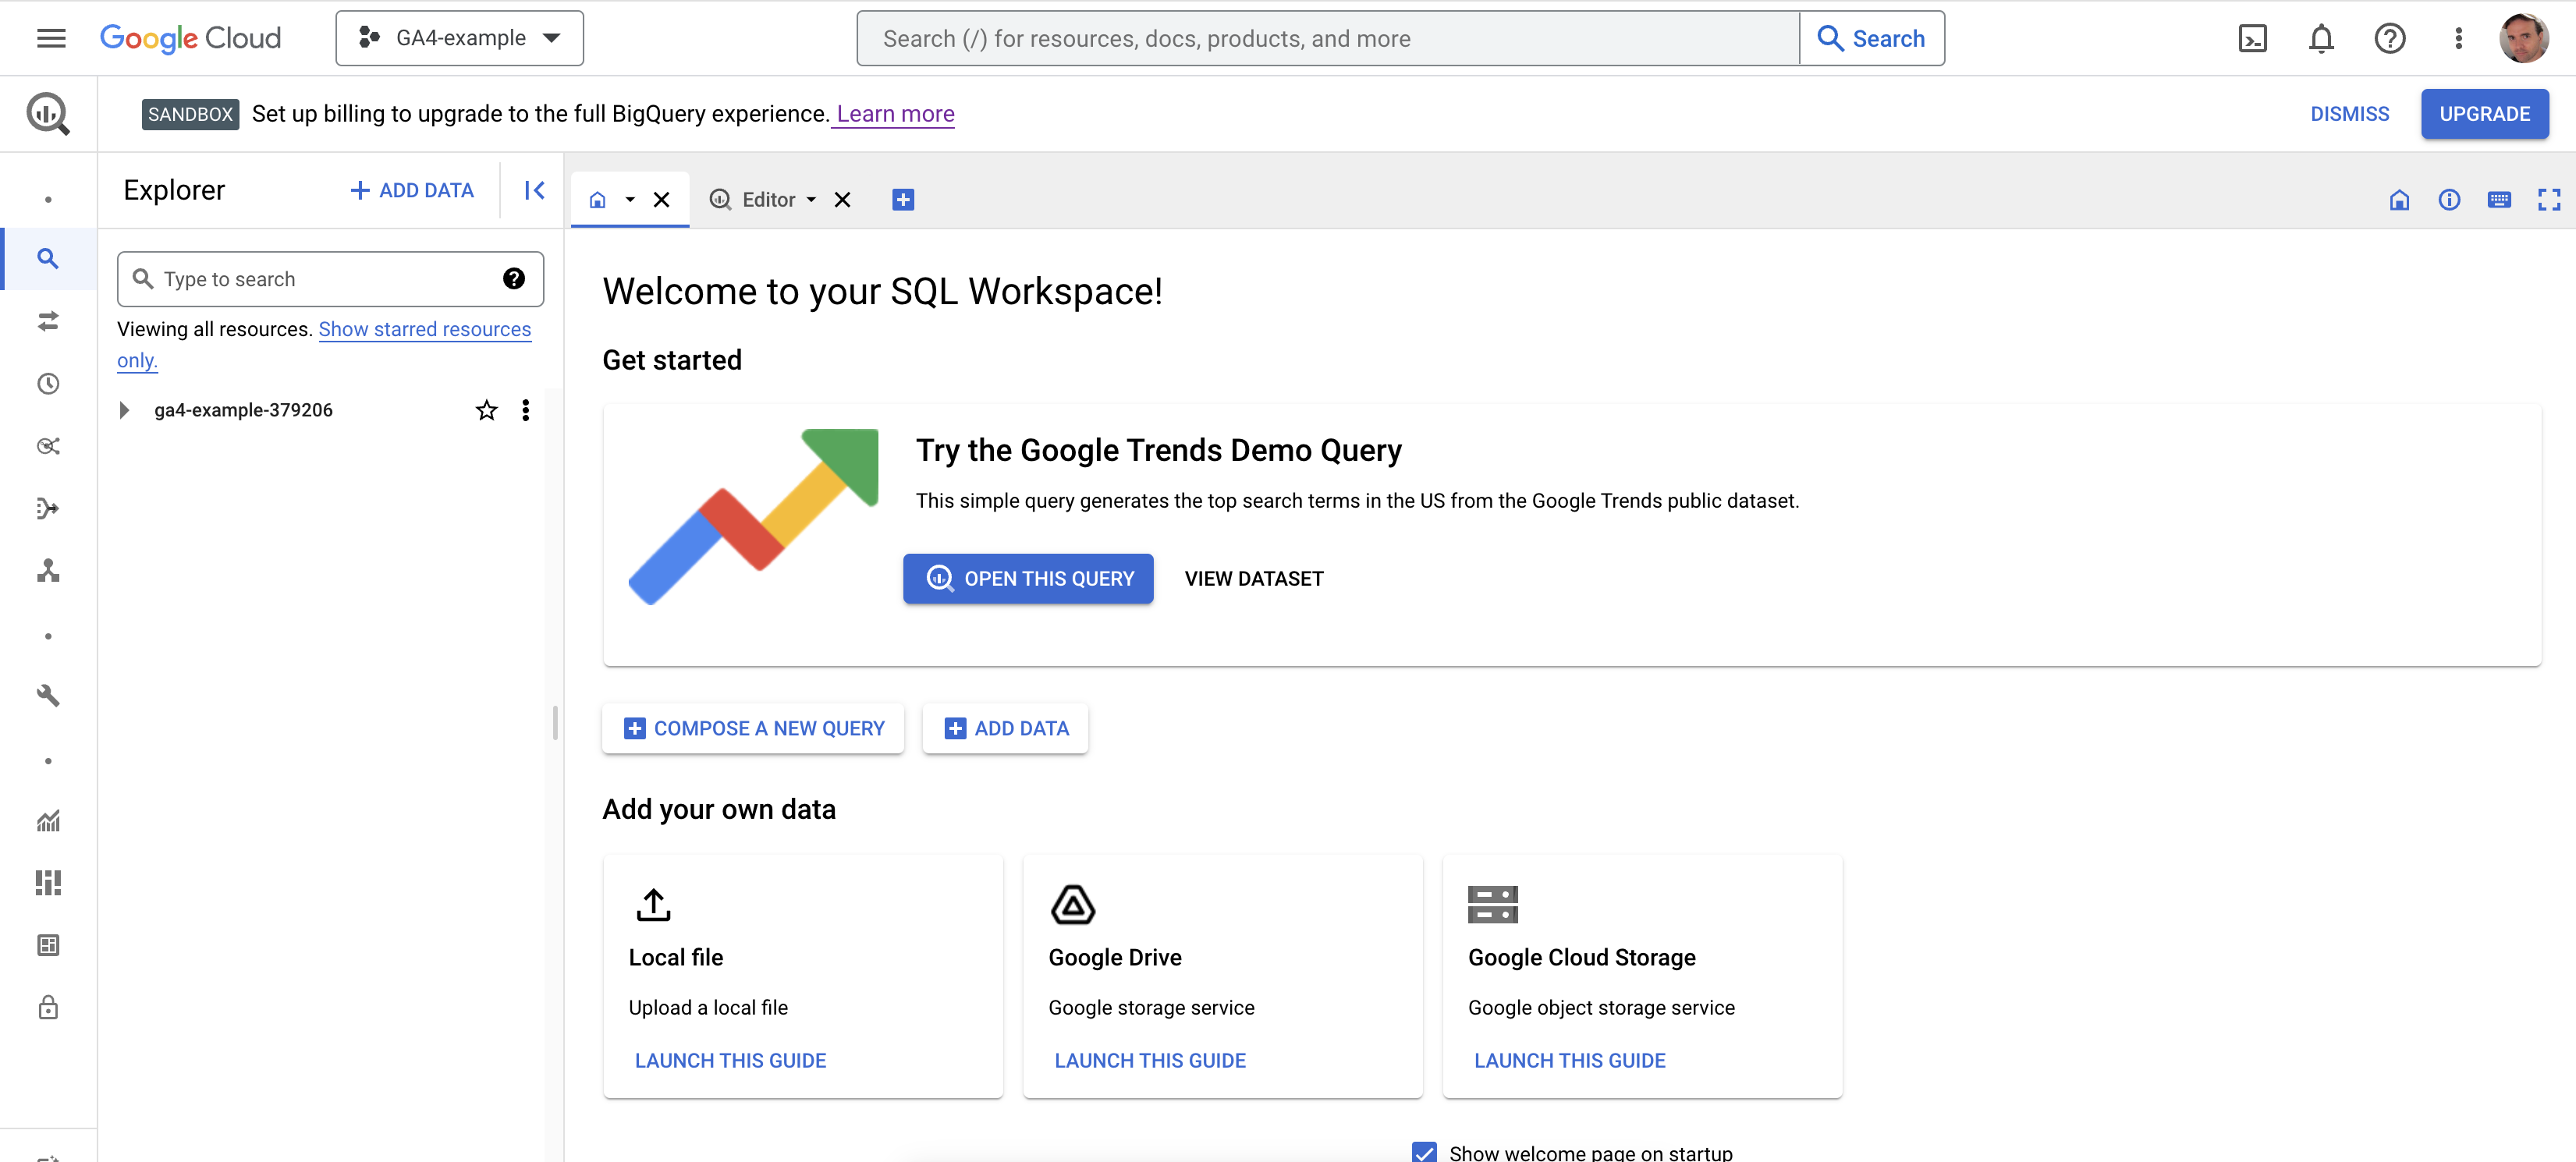Expand the ga4-example-379206 tree node
This screenshot has height=1162, width=2576.
[124, 410]
